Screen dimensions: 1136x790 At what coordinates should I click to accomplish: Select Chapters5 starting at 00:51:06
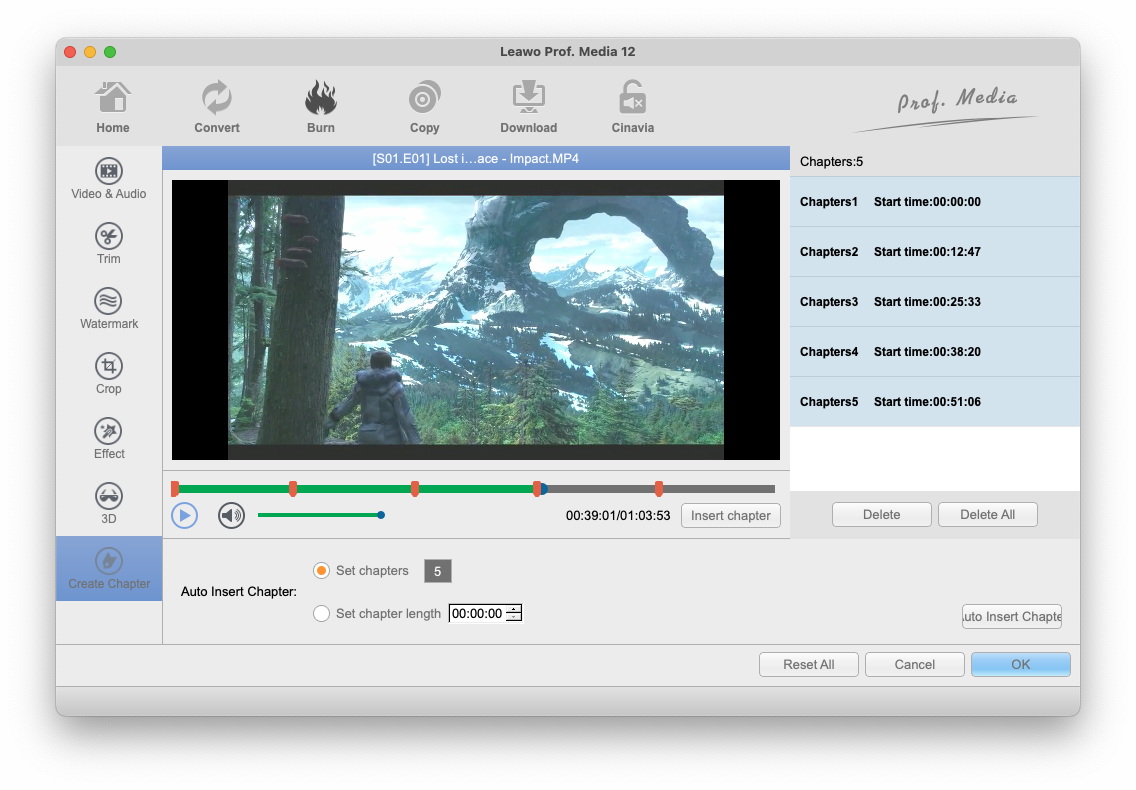[935, 402]
